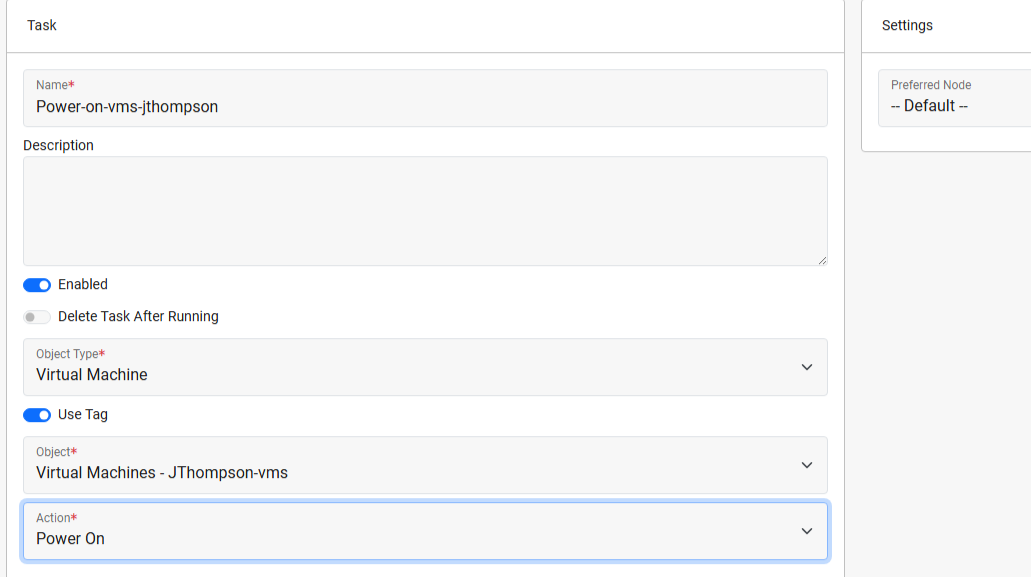
Task: Turn on Delete Task After Running switch
Action: tap(37, 317)
